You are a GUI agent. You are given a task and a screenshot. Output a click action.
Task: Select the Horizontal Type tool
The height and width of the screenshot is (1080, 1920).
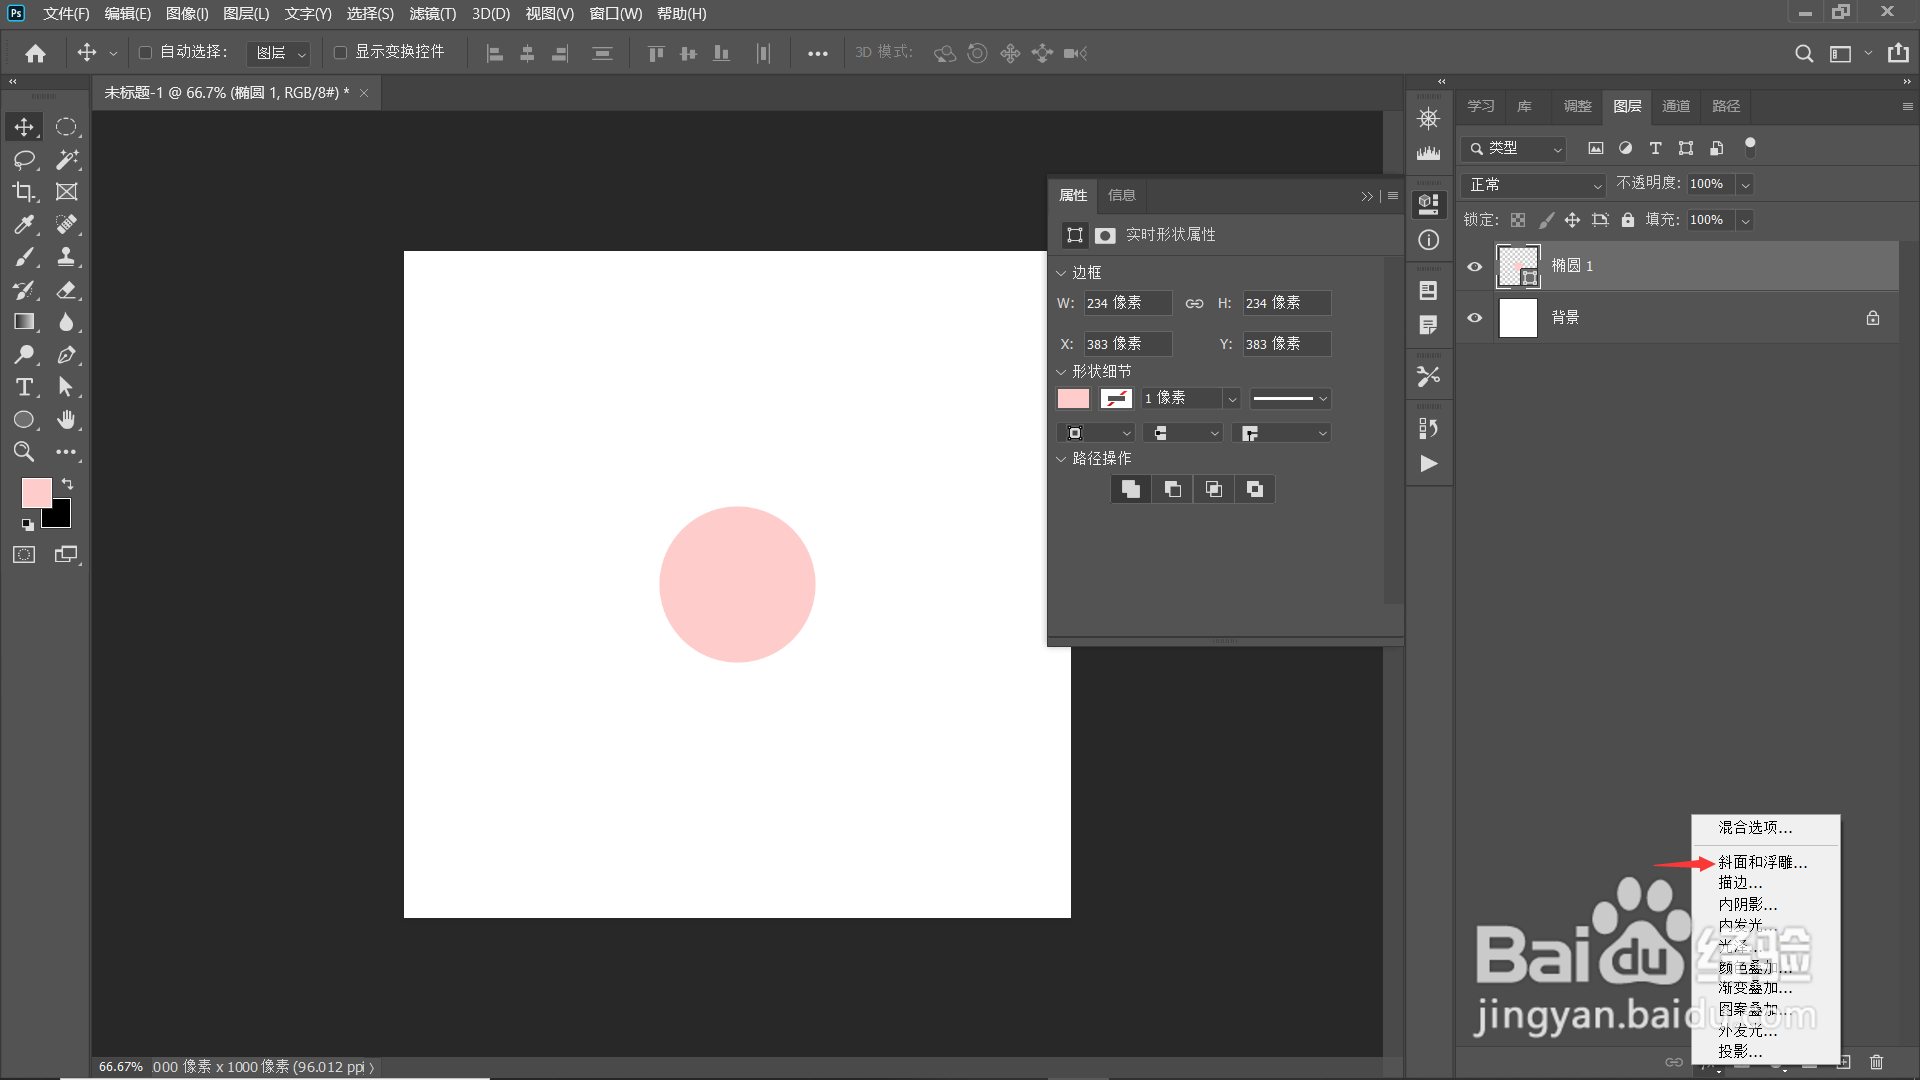pyautogui.click(x=24, y=387)
